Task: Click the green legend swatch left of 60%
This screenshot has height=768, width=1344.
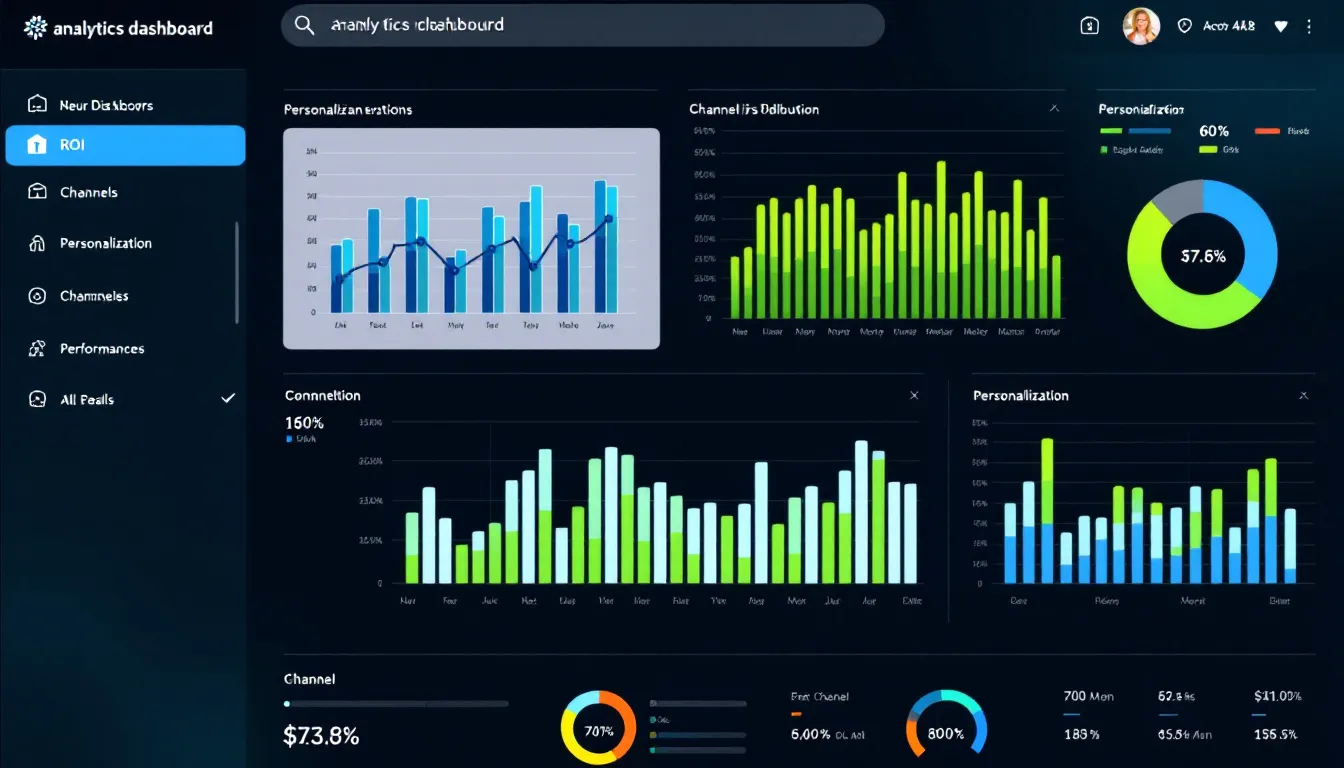Action: tap(1112, 131)
